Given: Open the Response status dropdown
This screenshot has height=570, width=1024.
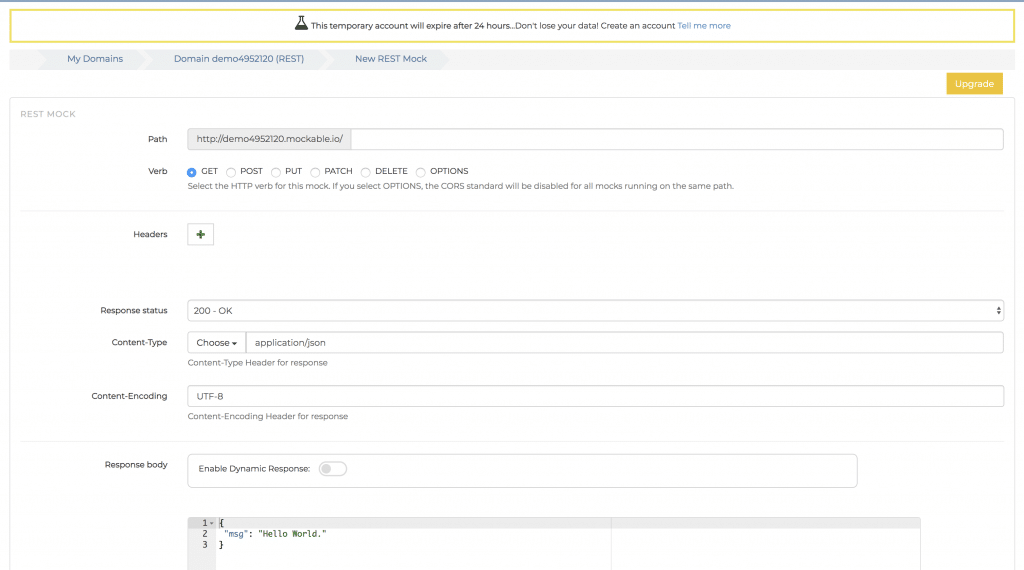Looking at the screenshot, I should (595, 311).
